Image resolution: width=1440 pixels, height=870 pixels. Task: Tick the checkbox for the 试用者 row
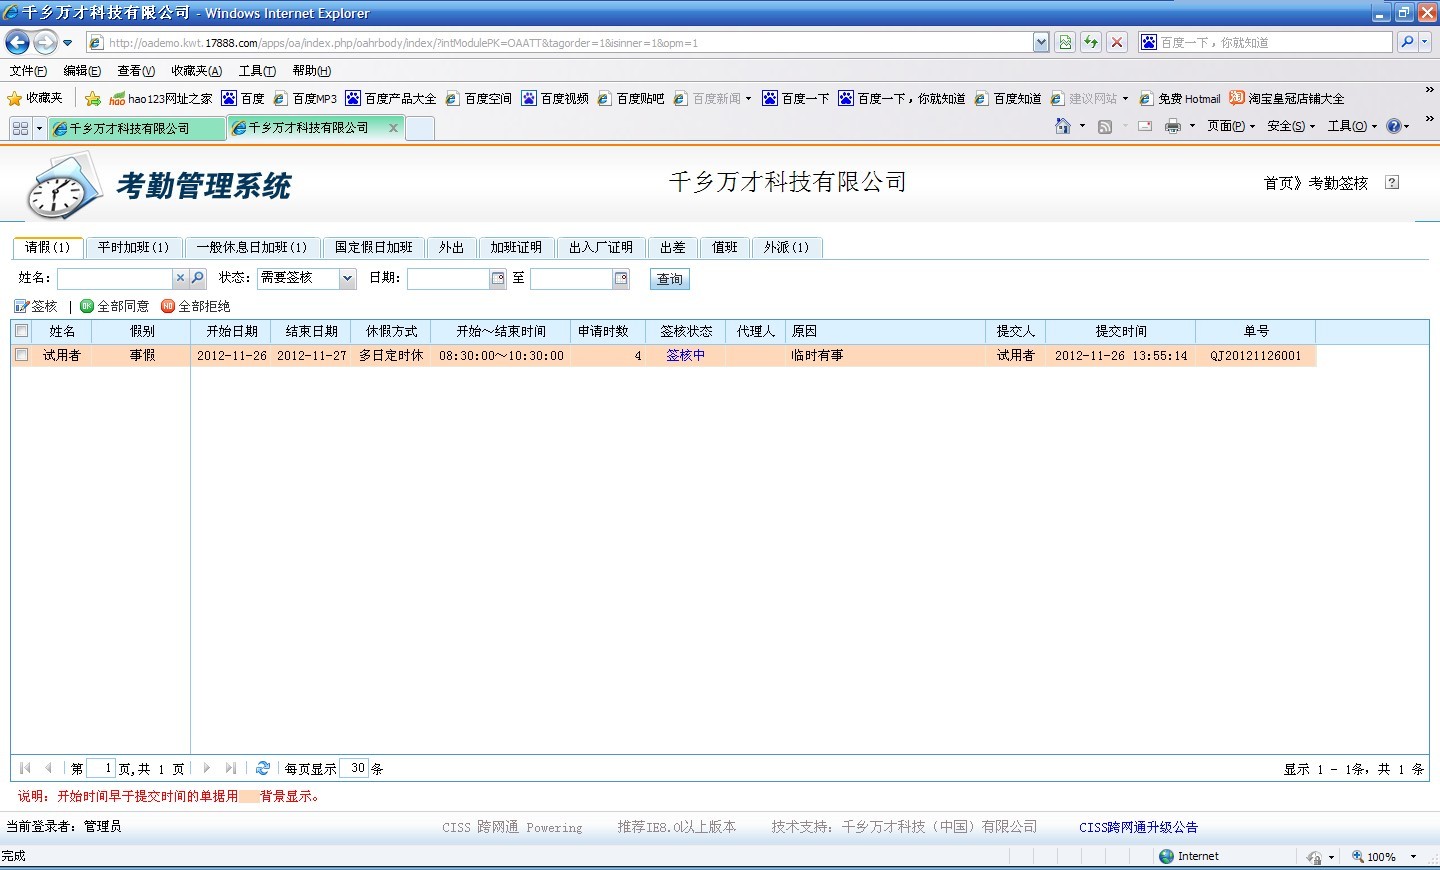pyautogui.click(x=21, y=355)
